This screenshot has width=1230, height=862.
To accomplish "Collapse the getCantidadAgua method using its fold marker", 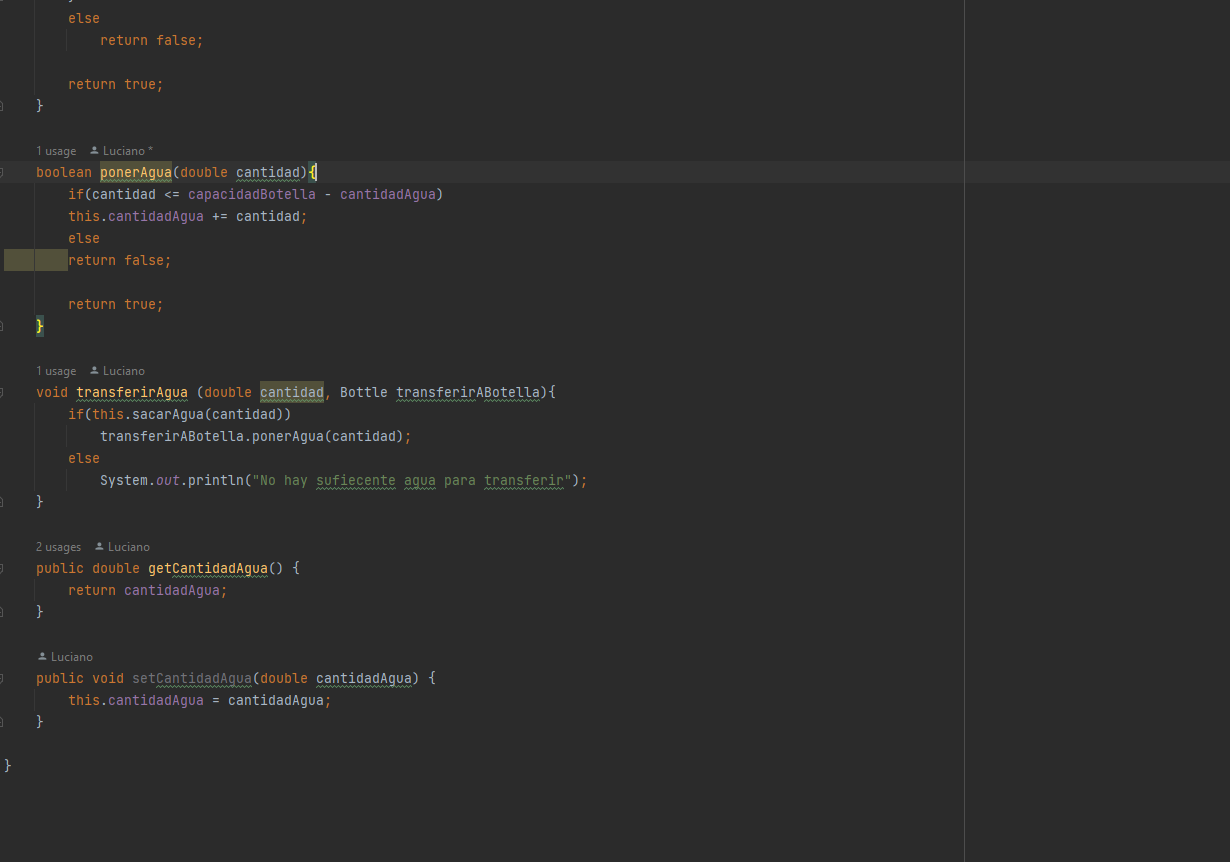I will [x=2, y=568].
